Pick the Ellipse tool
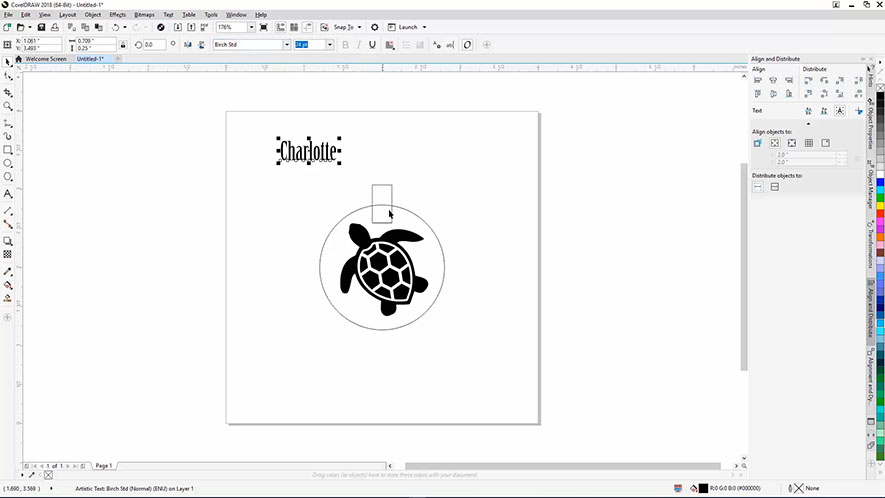 coord(8,163)
